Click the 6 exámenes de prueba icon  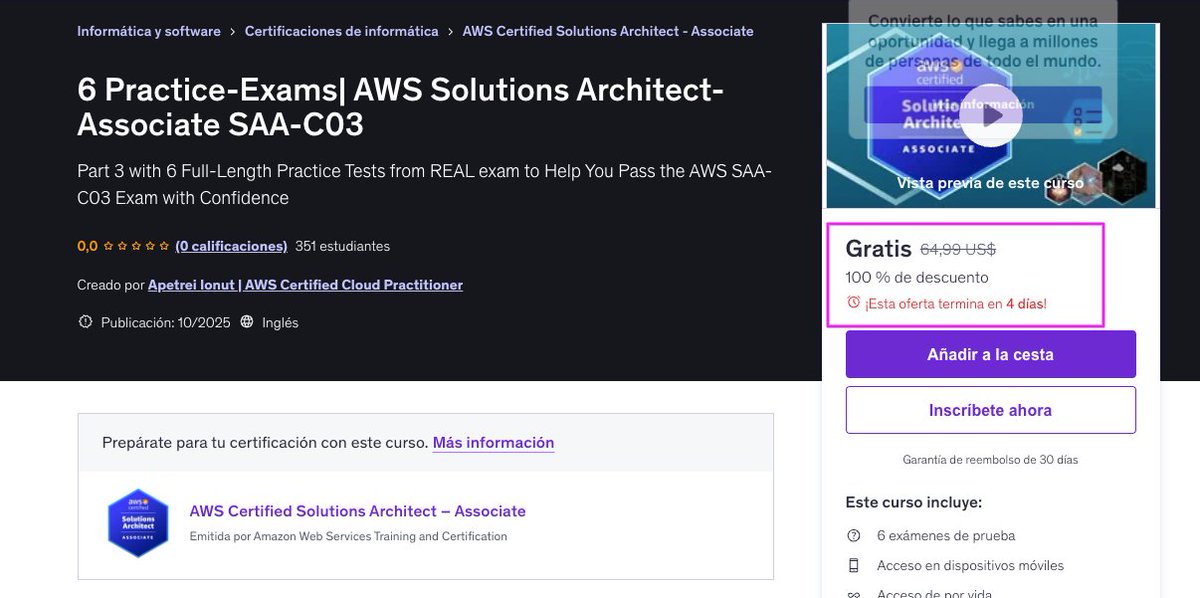853,535
